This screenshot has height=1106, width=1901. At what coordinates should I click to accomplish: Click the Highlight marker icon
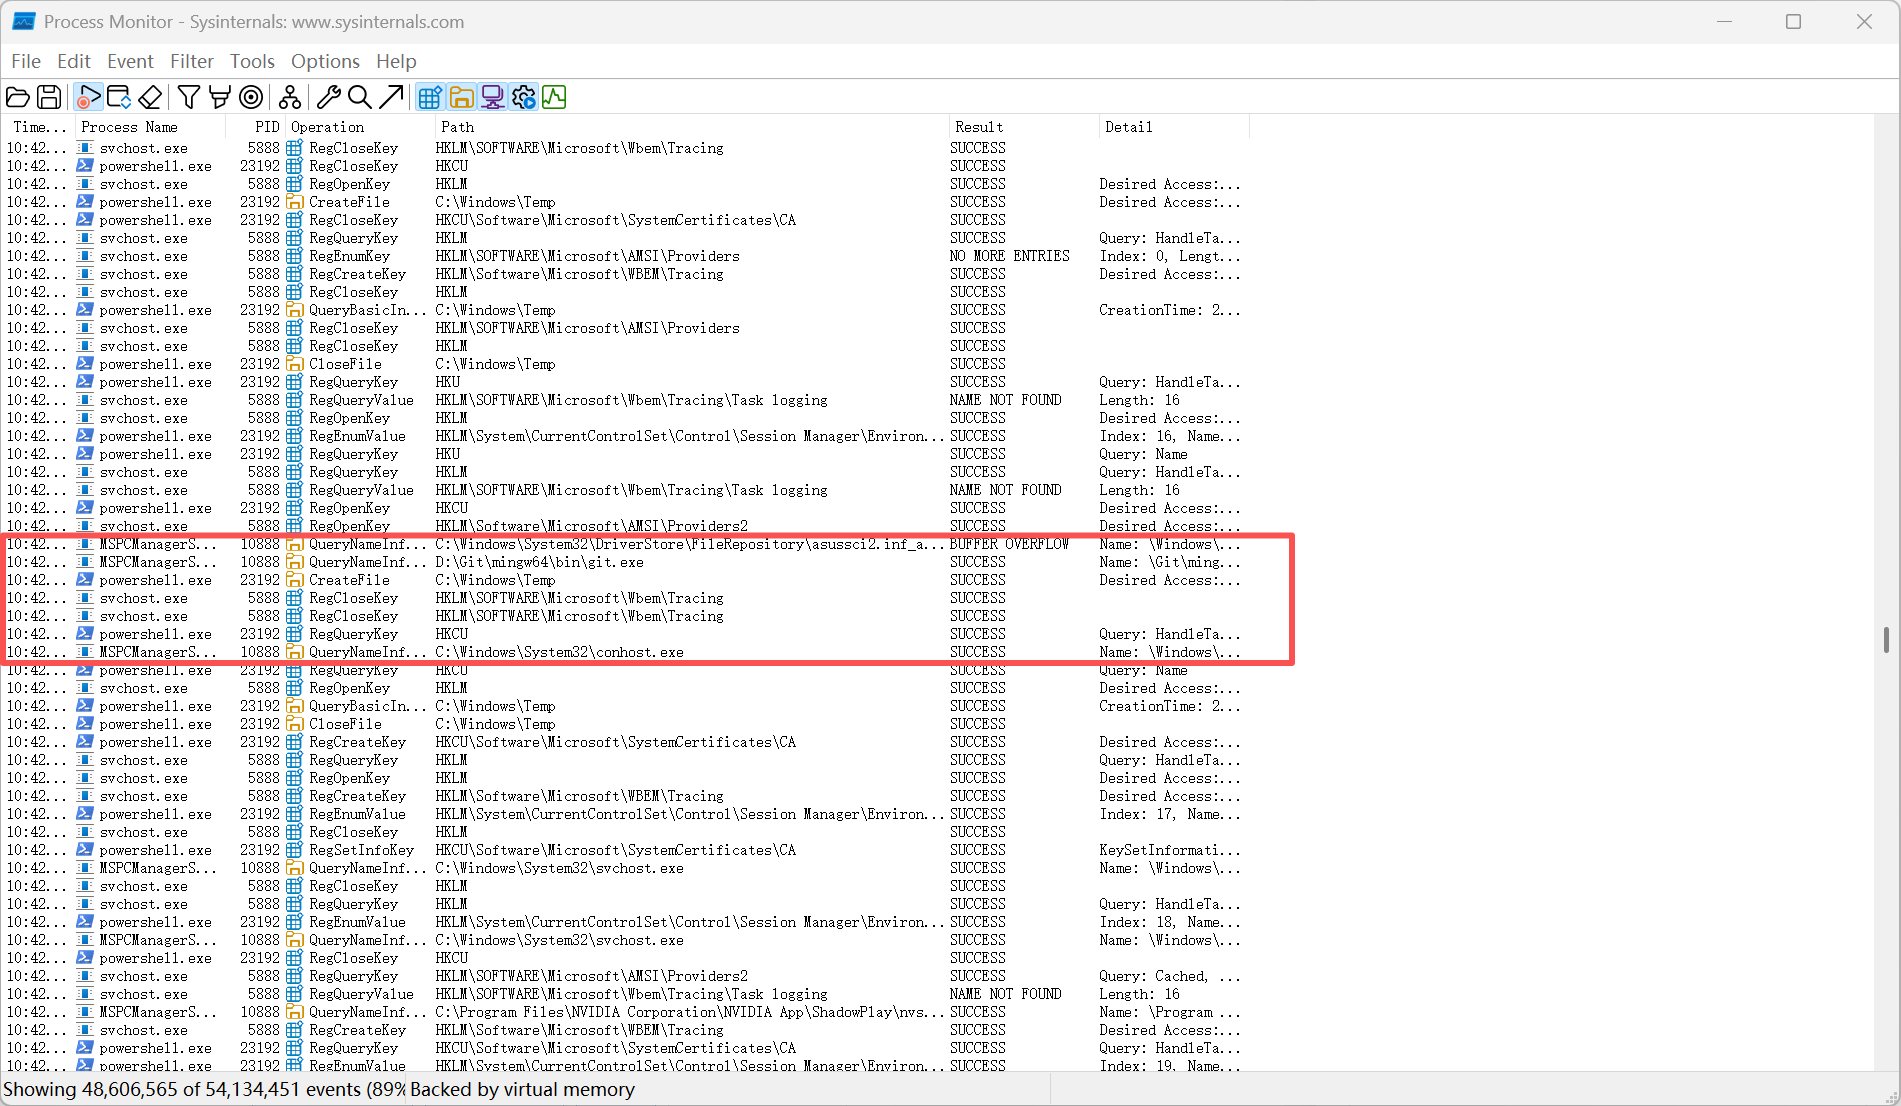pos(220,97)
